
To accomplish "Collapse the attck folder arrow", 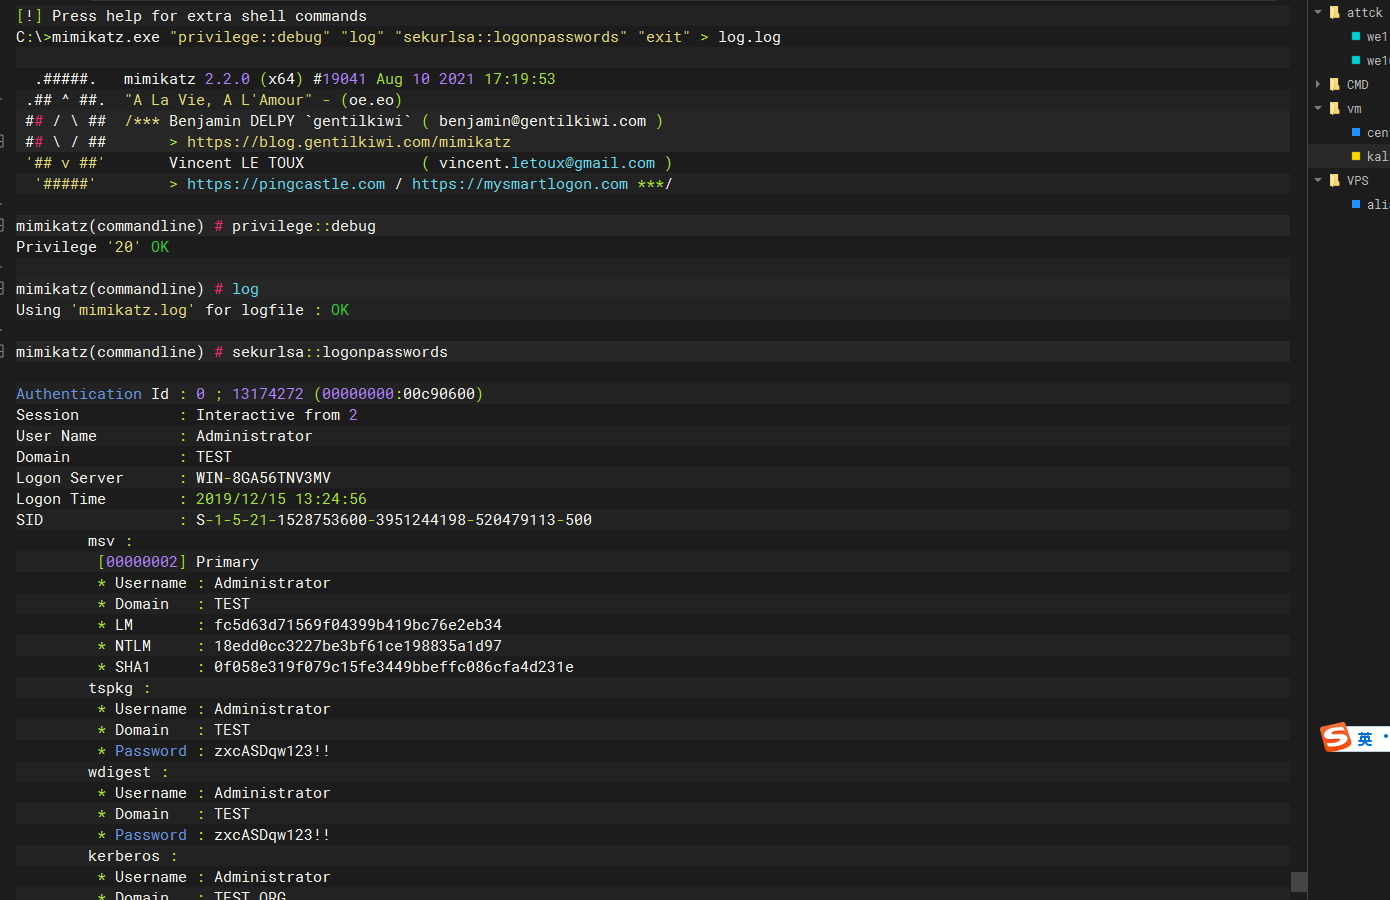I will 1318,12.
